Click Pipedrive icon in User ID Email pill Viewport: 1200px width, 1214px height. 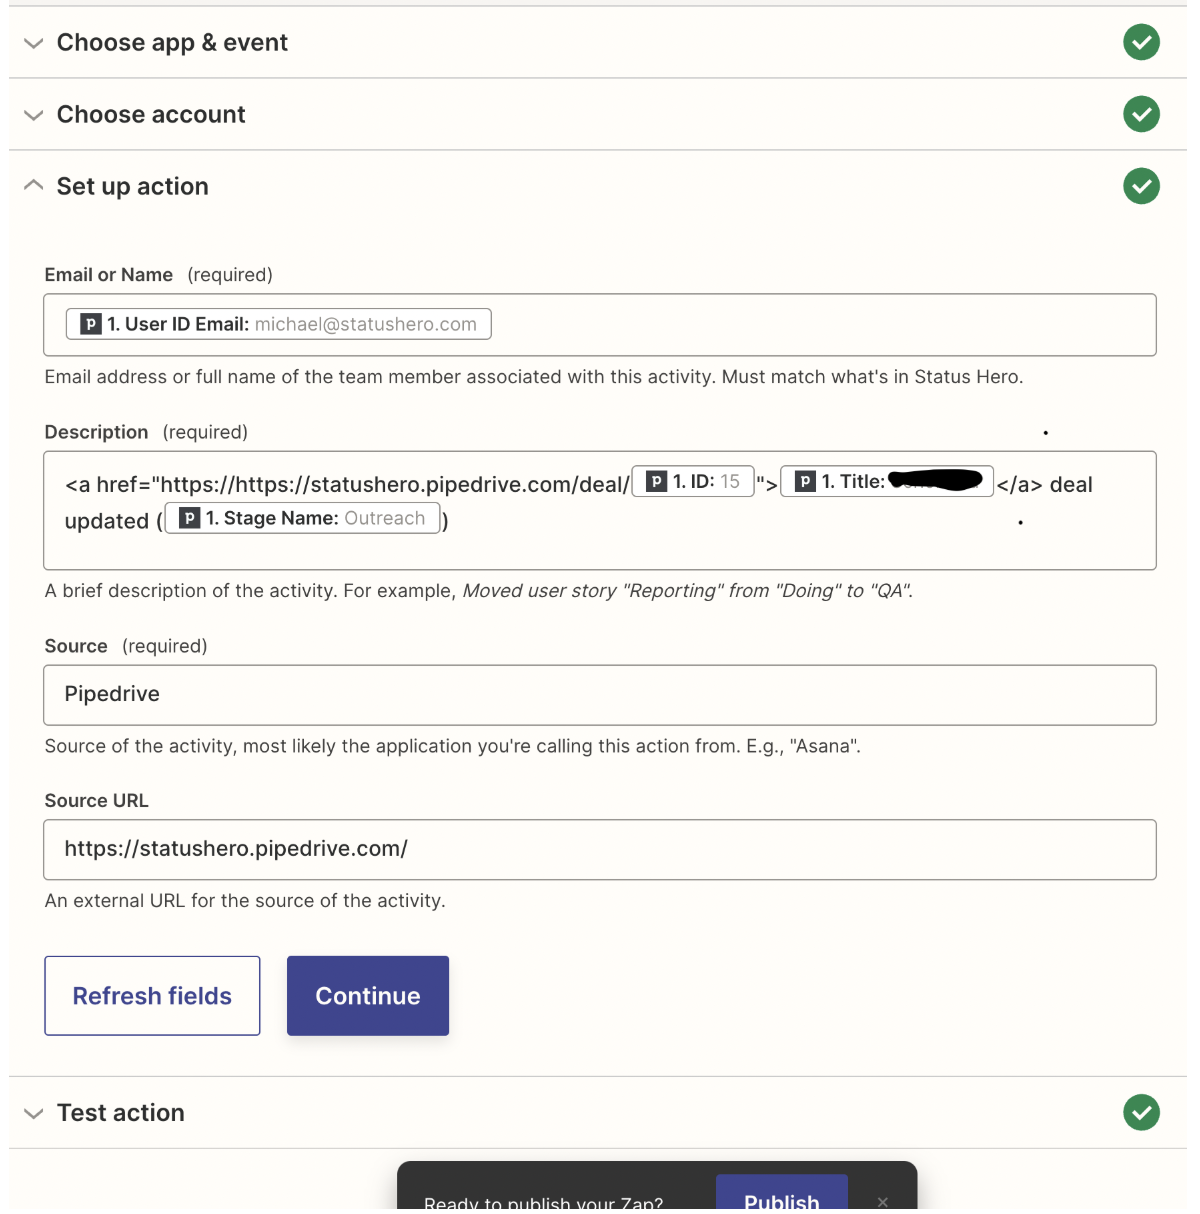click(x=91, y=324)
